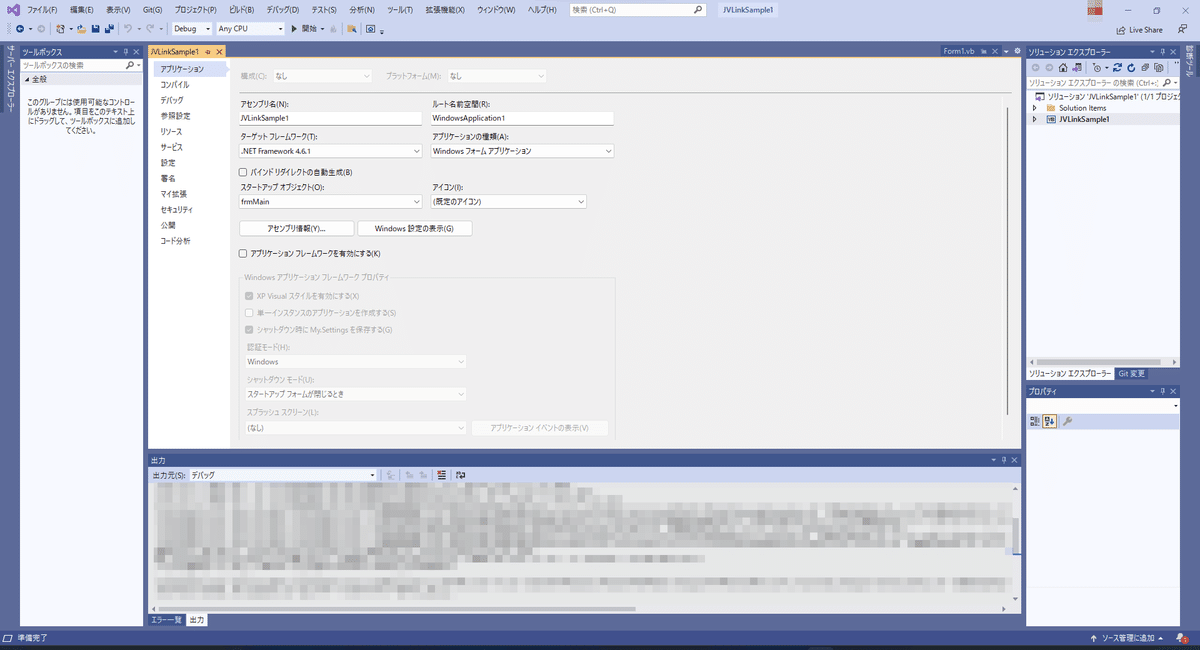Image resolution: width=1200 pixels, height=650 pixels.
Task: Click the Save All icon in the toolbar
Action: click(108, 28)
